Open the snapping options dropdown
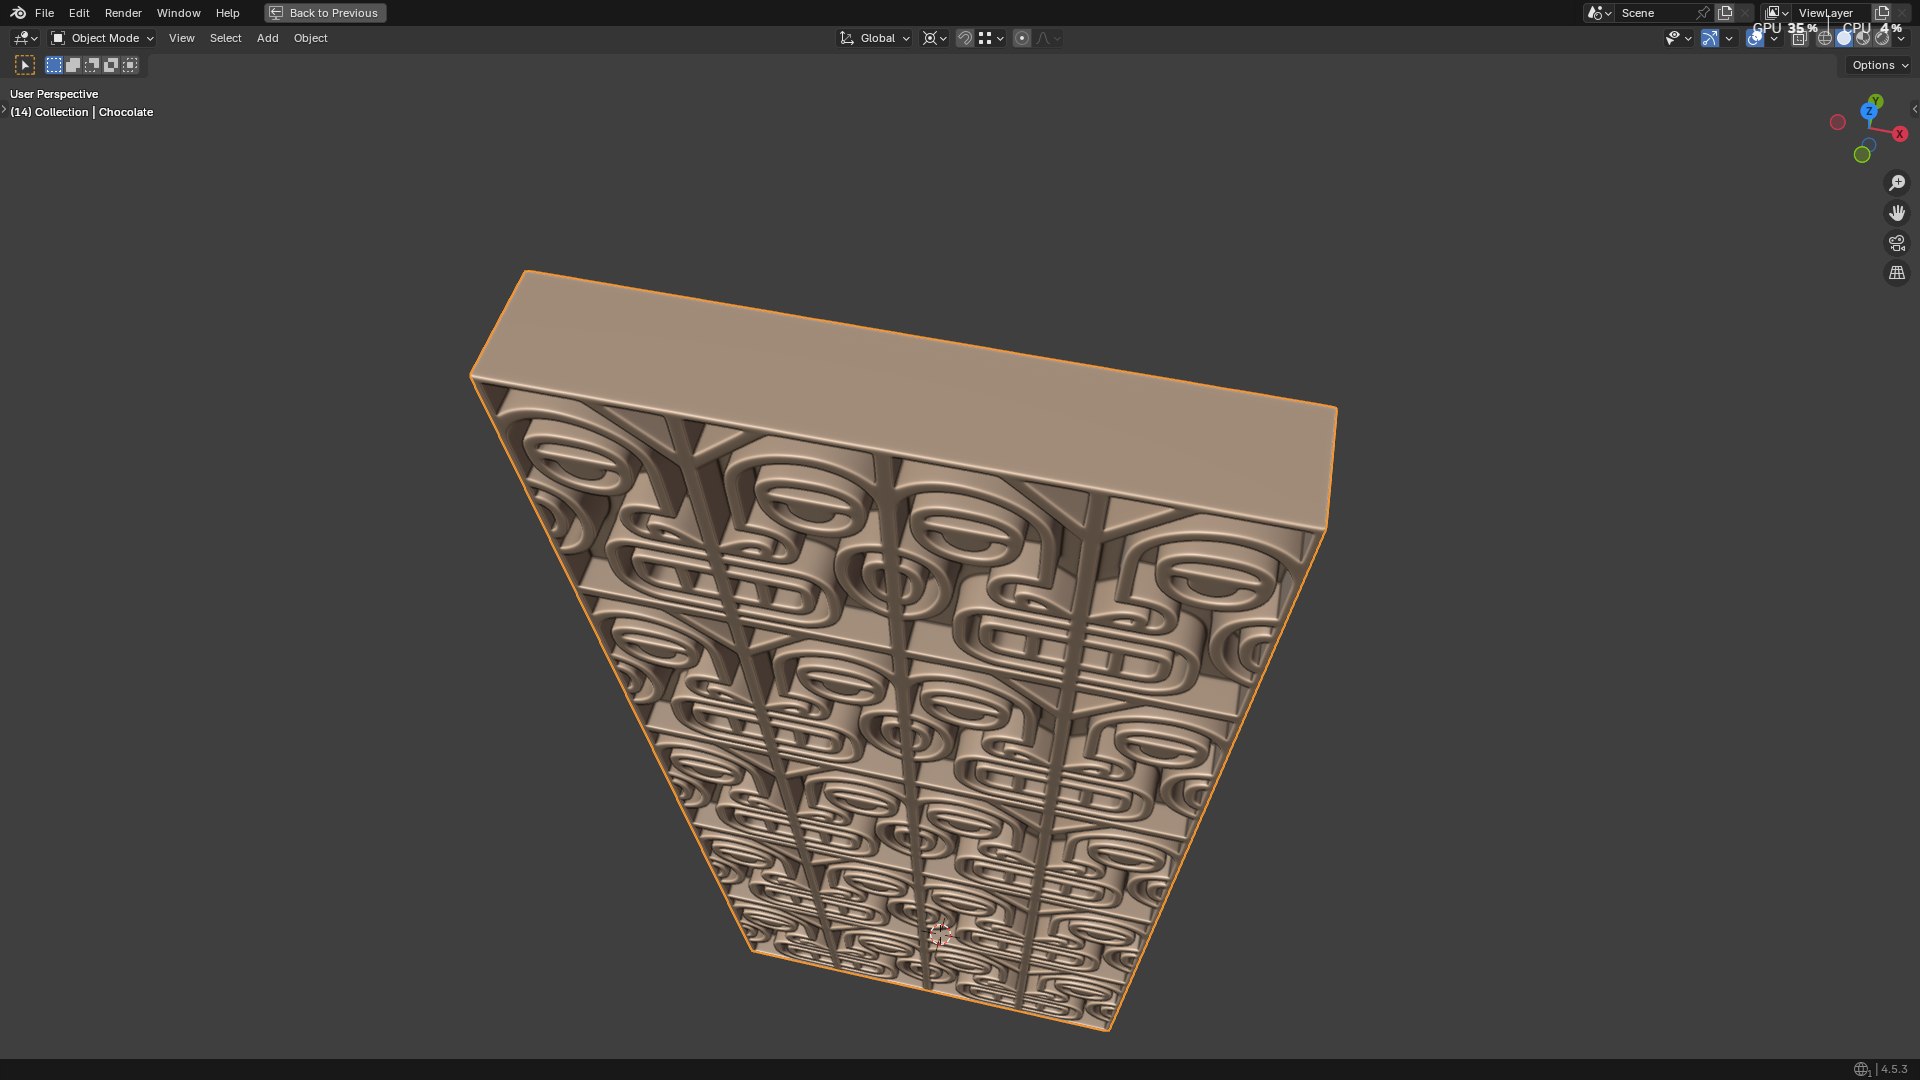1920x1080 pixels. pyautogui.click(x=991, y=38)
